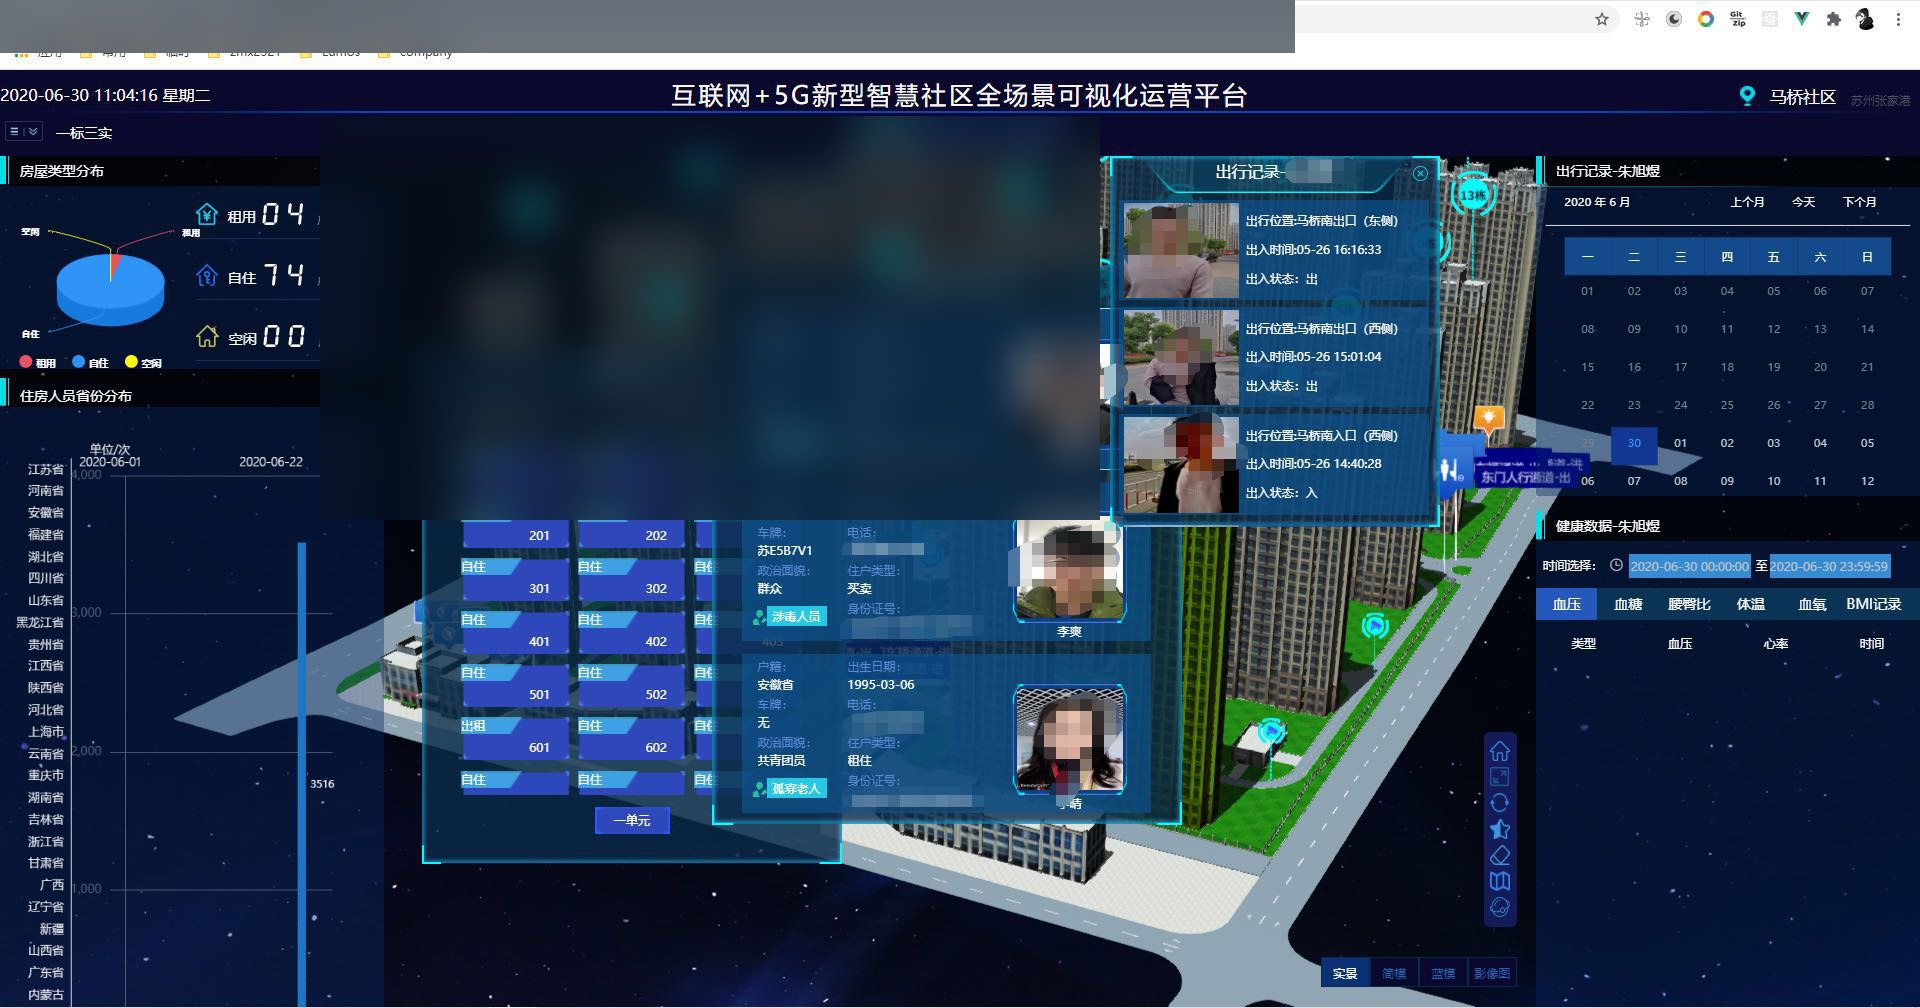Click the cyan camera marker by the road
The image size is (1920, 1008).
pos(1375,626)
